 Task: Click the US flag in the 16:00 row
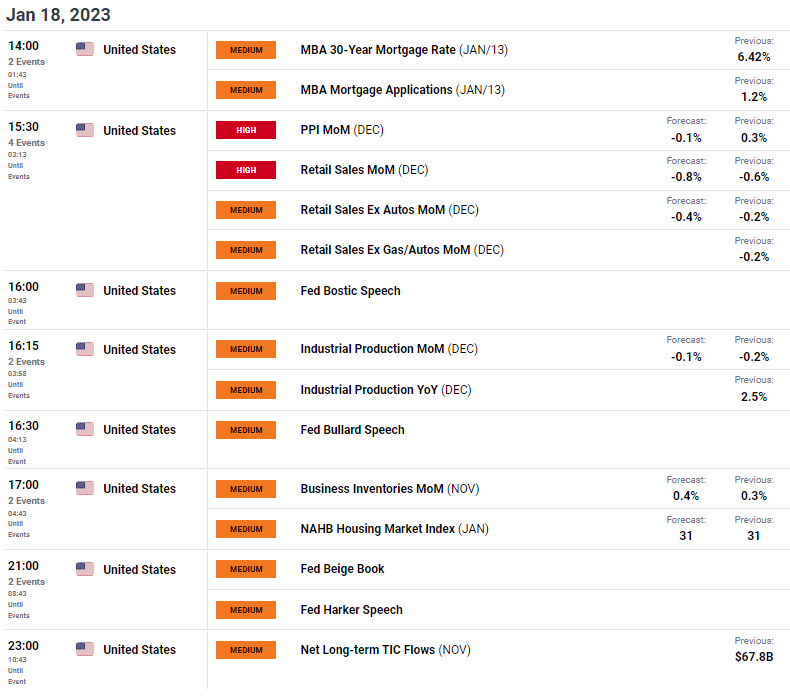85,290
